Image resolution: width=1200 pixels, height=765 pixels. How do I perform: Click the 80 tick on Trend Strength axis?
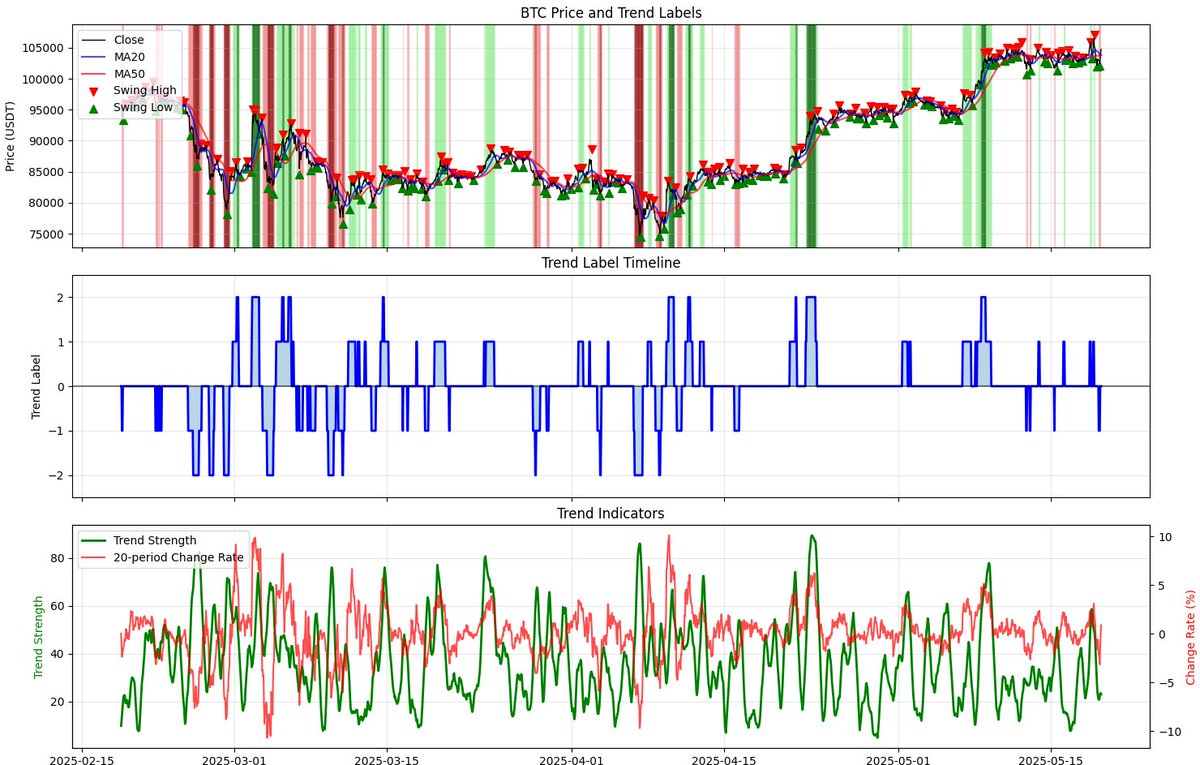(58, 558)
